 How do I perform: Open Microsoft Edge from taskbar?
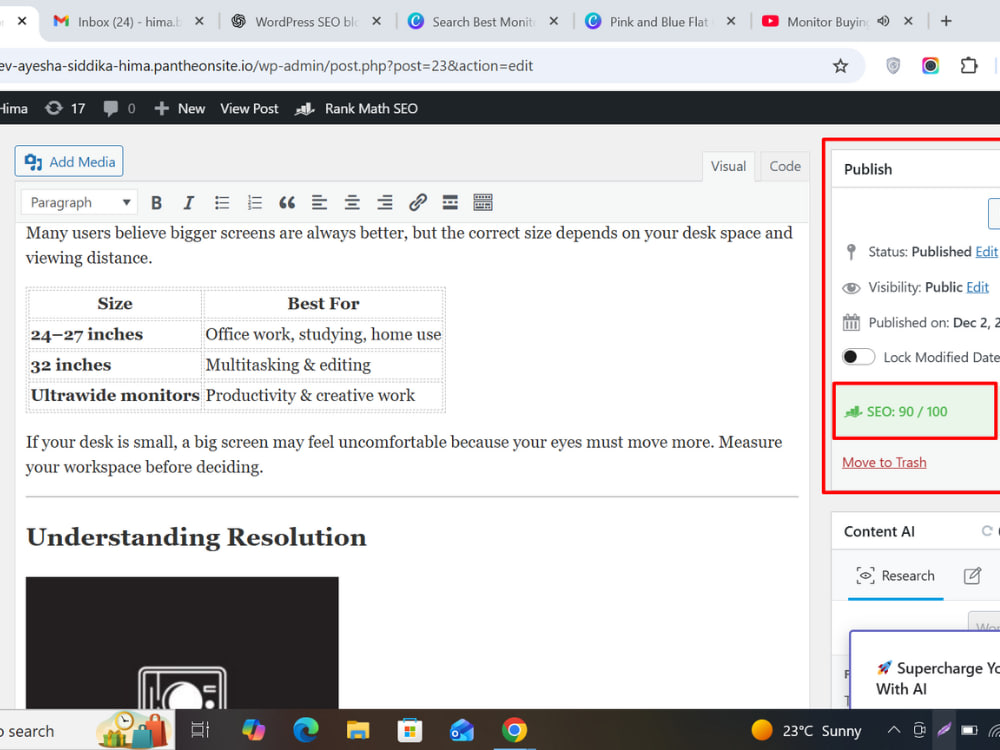(x=305, y=730)
